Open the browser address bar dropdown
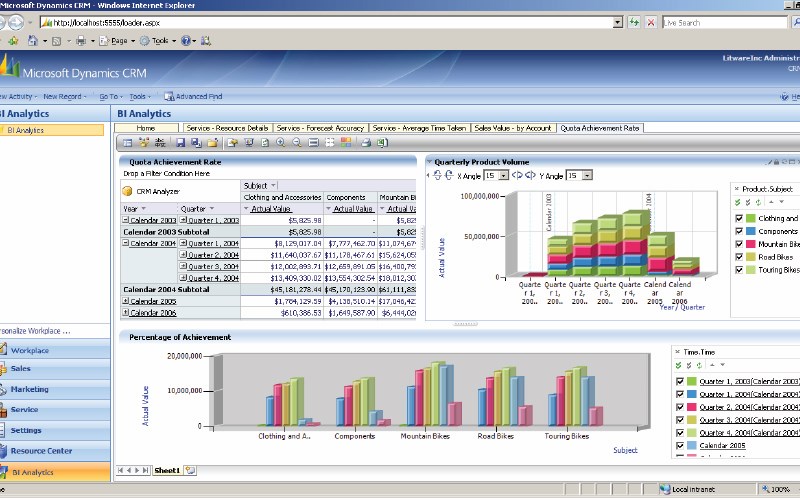 [x=618, y=22]
